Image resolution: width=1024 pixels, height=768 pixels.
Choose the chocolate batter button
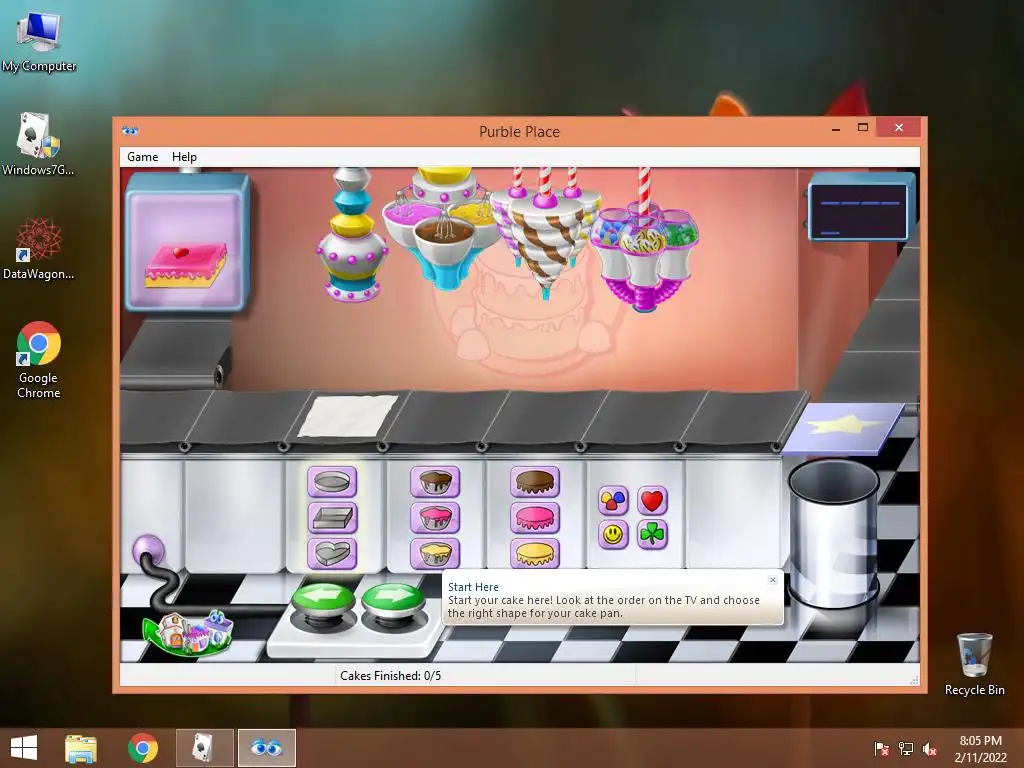tap(435, 482)
